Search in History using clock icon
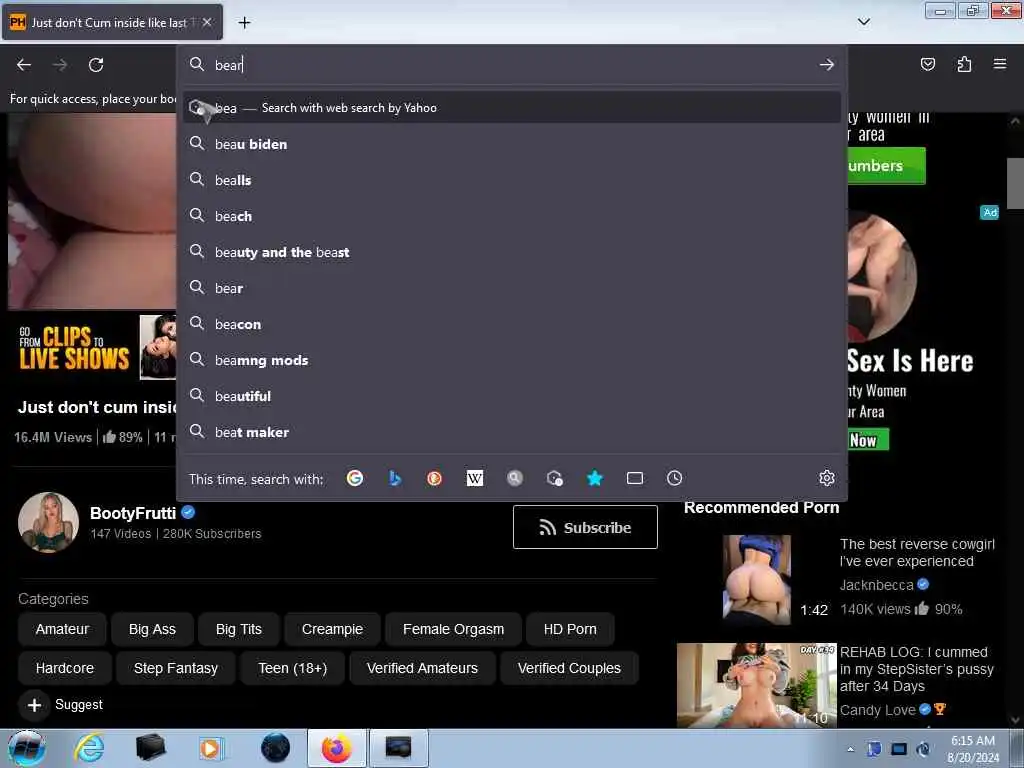This screenshot has width=1024, height=768. (x=675, y=478)
